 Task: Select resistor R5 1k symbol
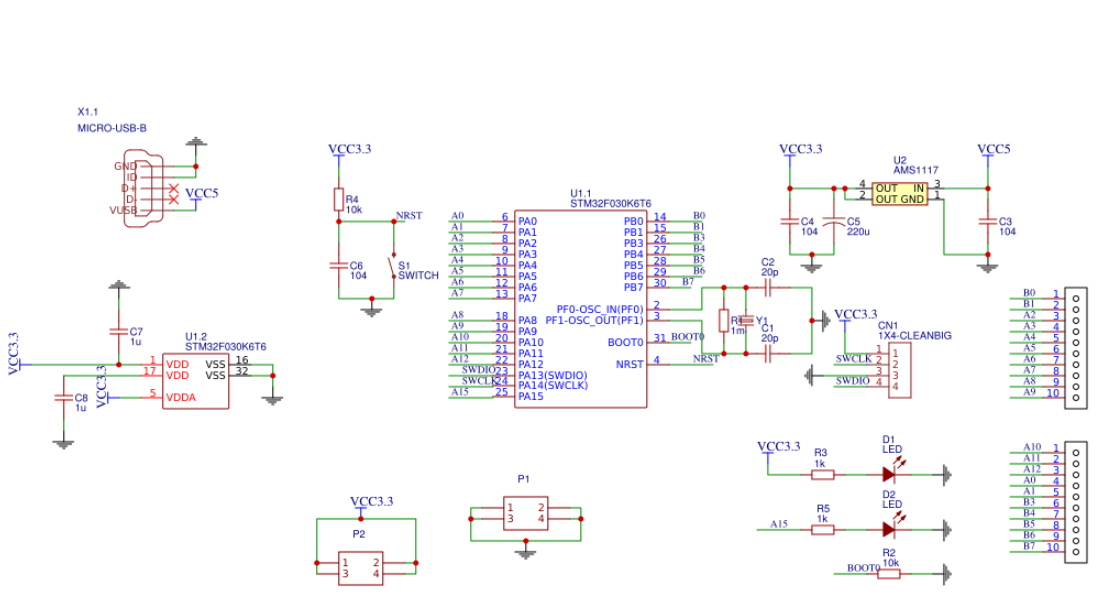point(822,529)
